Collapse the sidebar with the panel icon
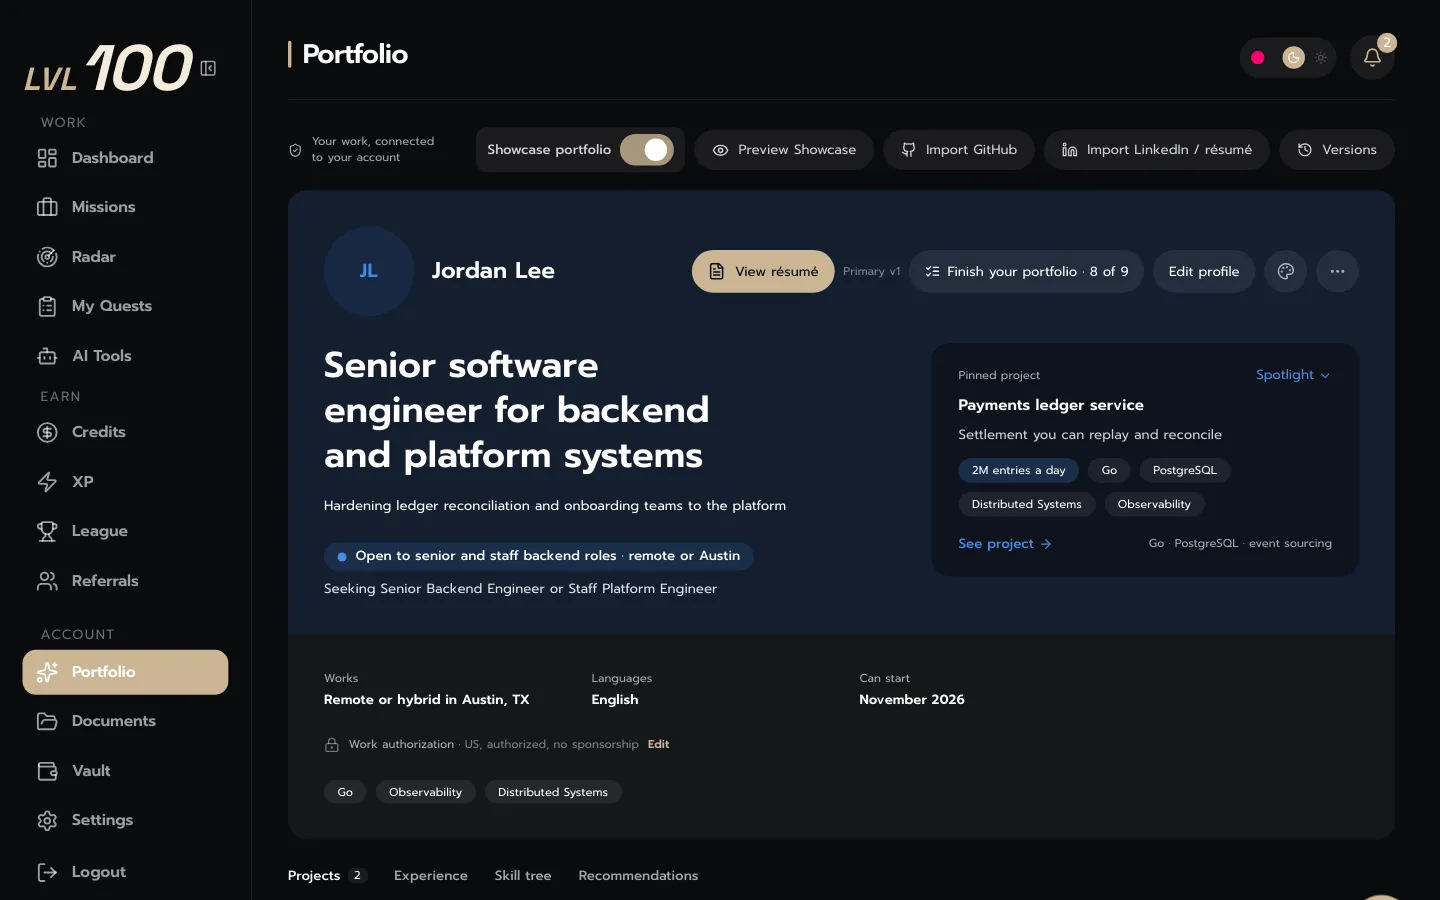 click(x=208, y=68)
